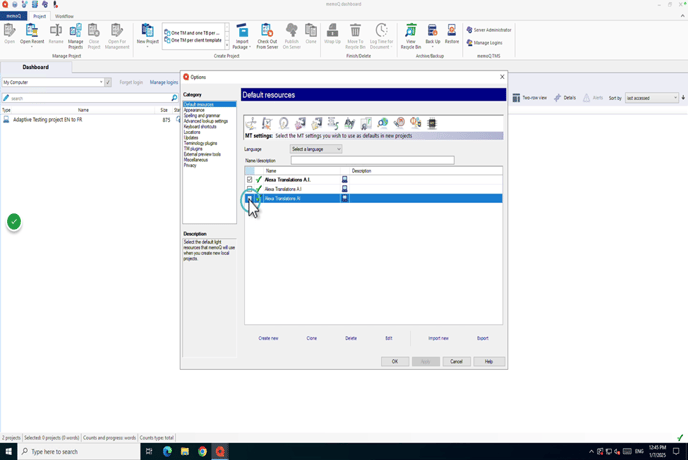This screenshot has width=688, height=460.
Task: Click the Clone link under the list
Action: coord(312,338)
